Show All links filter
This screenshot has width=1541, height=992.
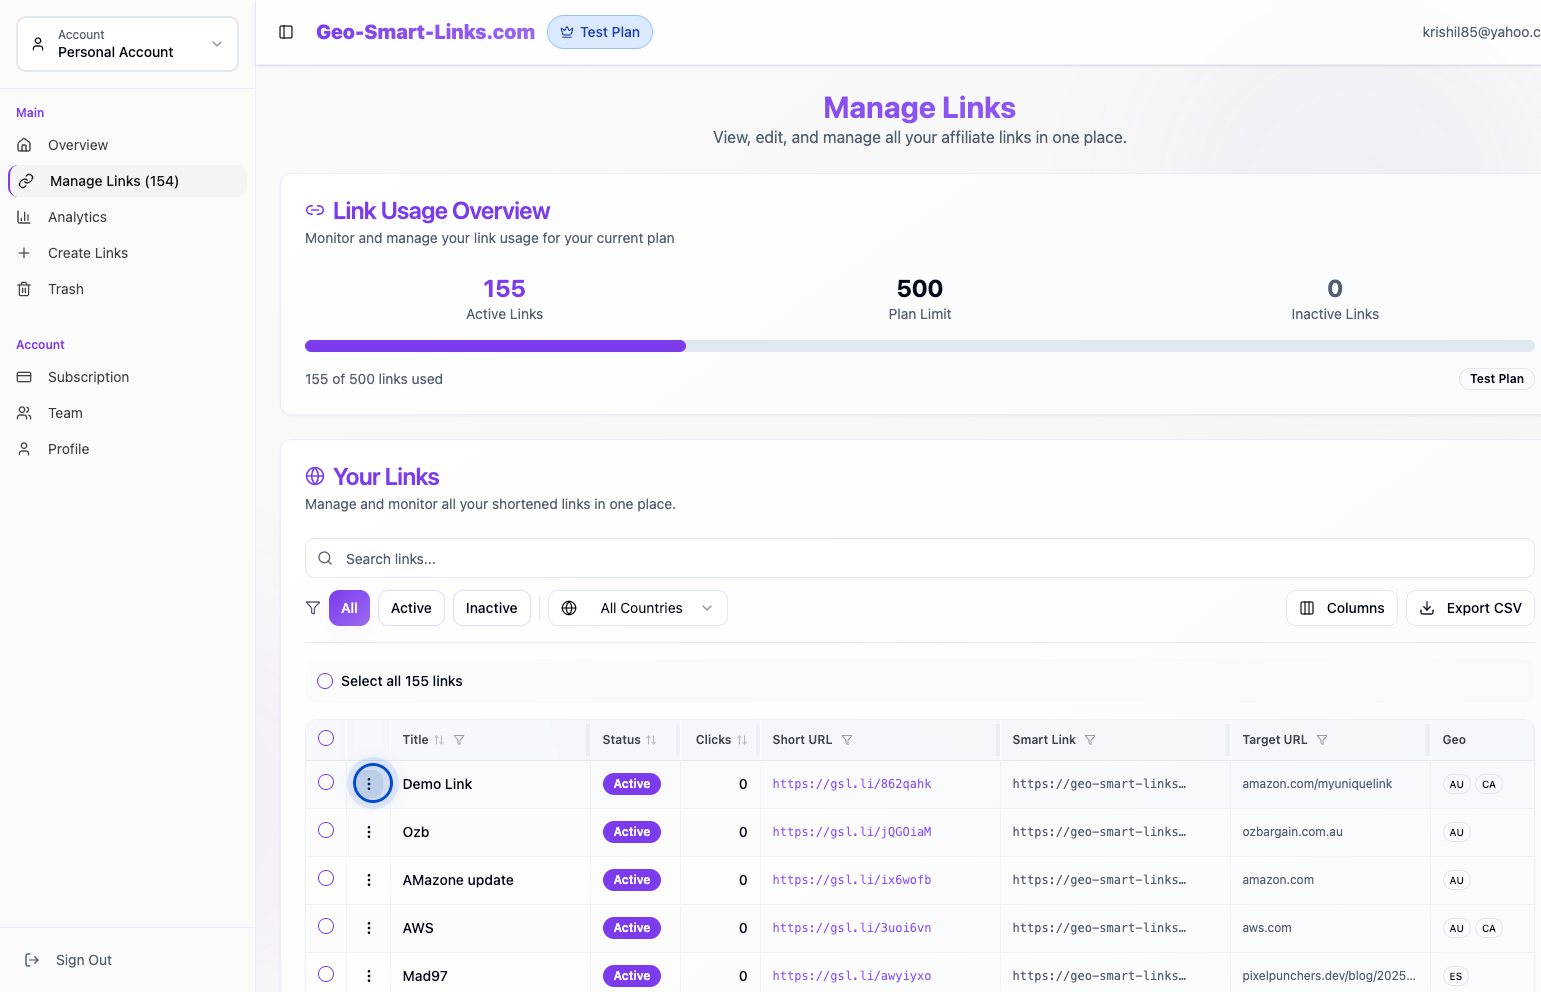(349, 608)
